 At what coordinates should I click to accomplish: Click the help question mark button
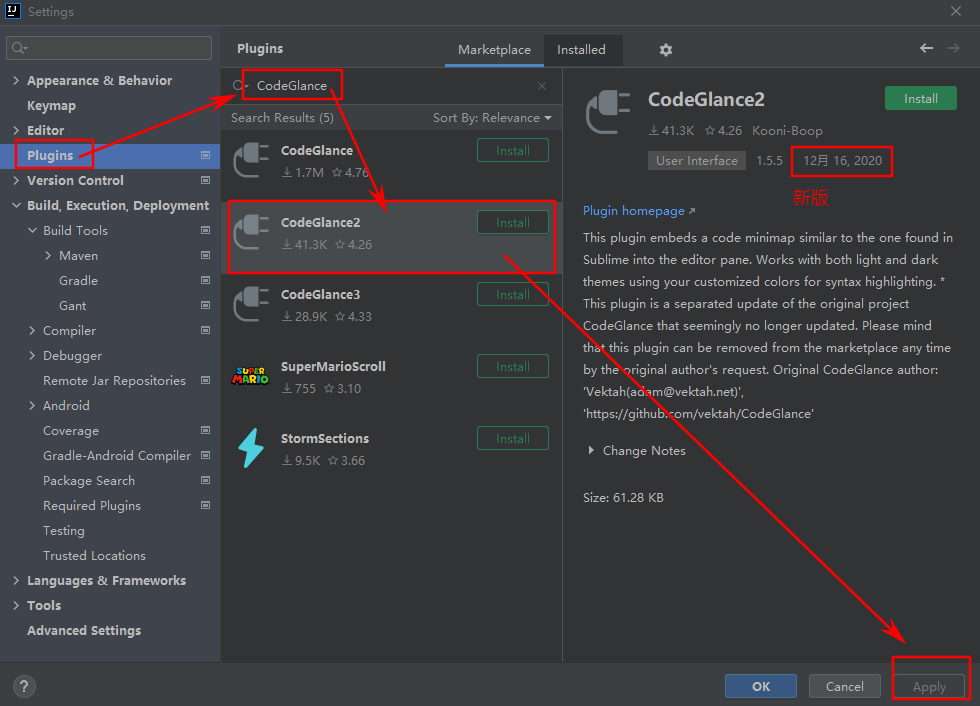click(x=24, y=686)
